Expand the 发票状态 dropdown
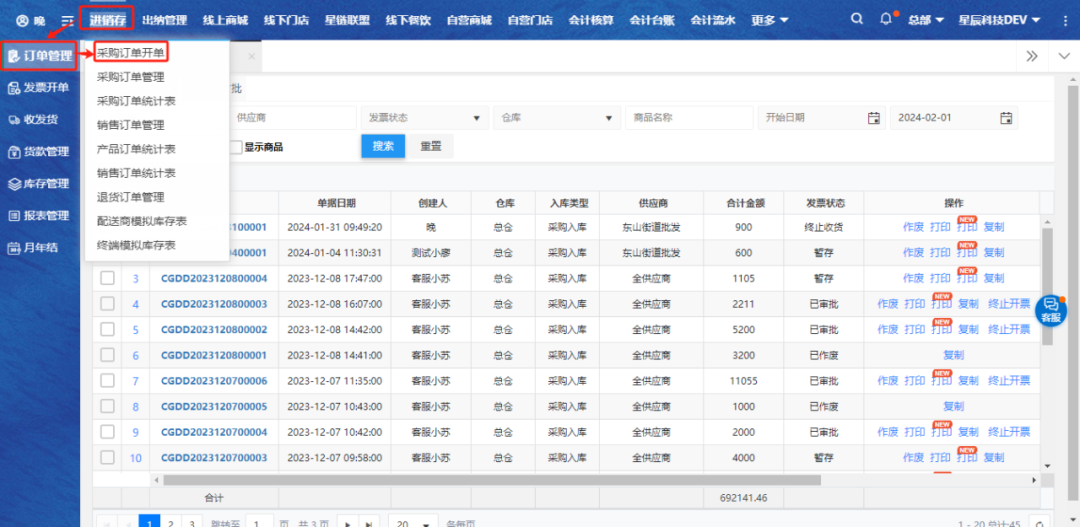This screenshot has width=1080, height=527. pos(424,118)
